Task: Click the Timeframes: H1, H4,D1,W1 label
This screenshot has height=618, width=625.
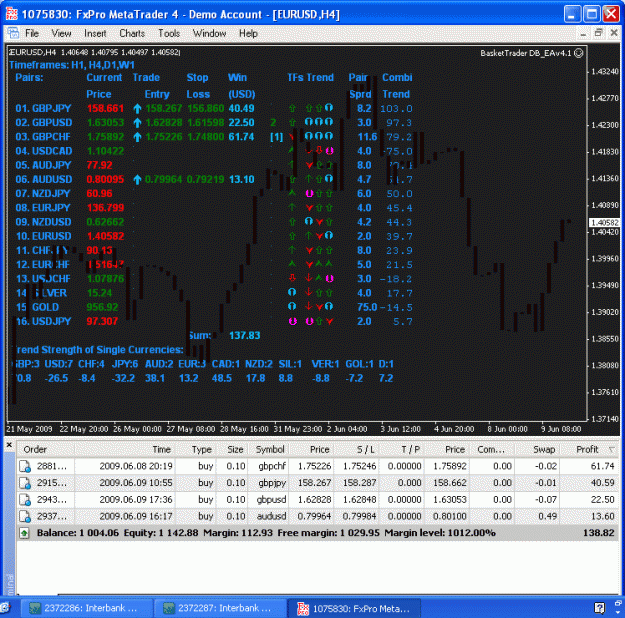Action: coord(72,65)
